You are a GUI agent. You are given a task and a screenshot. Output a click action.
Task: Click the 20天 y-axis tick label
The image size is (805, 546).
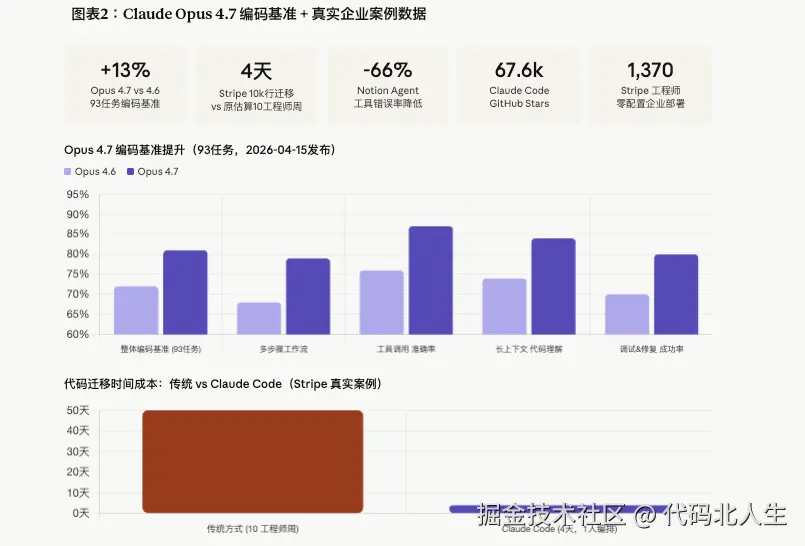78,472
